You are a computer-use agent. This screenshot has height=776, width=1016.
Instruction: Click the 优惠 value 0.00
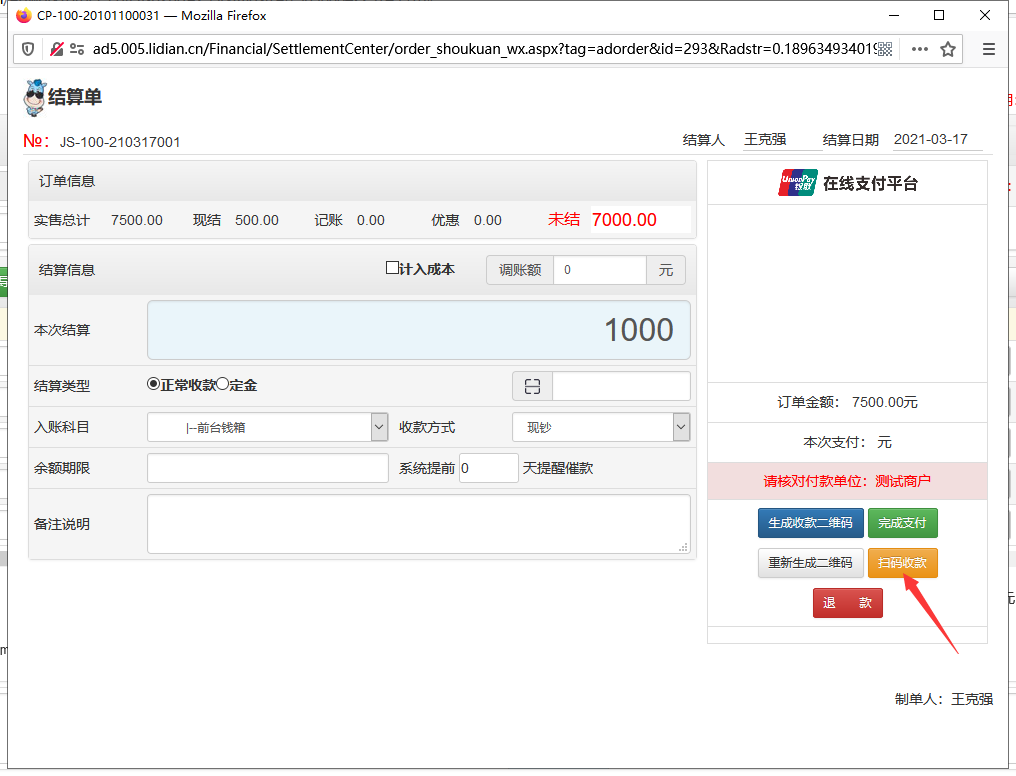click(487, 221)
